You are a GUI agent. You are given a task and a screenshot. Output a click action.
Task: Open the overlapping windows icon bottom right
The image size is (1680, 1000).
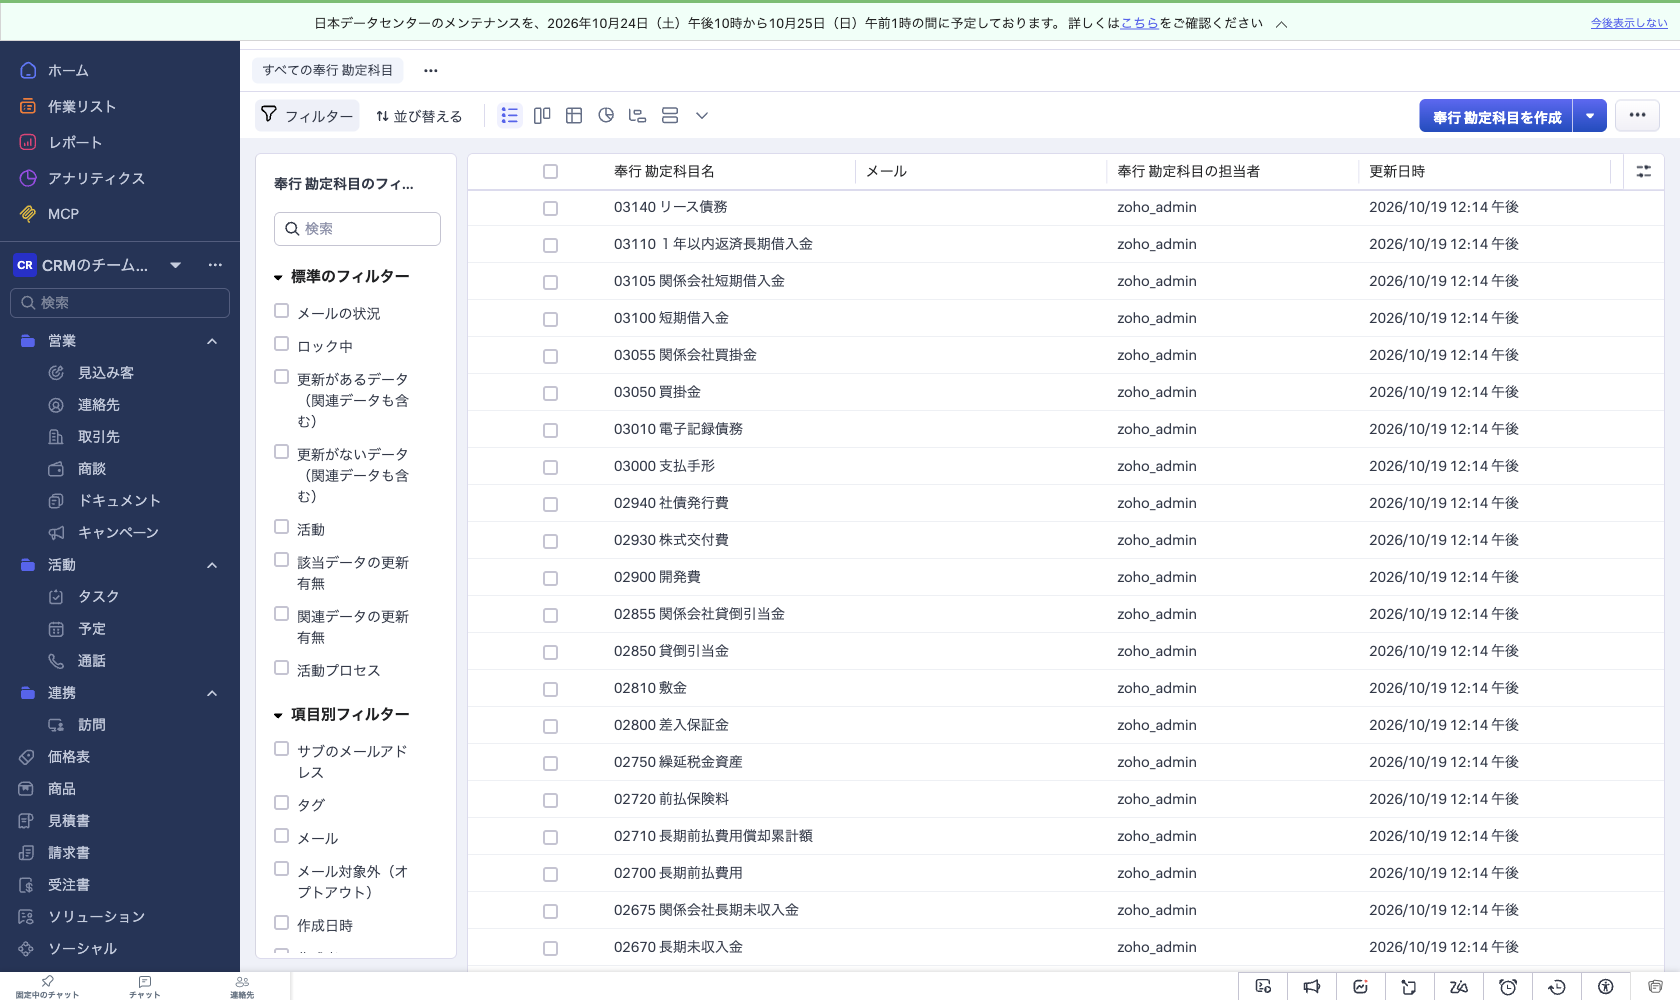tap(1655, 987)
